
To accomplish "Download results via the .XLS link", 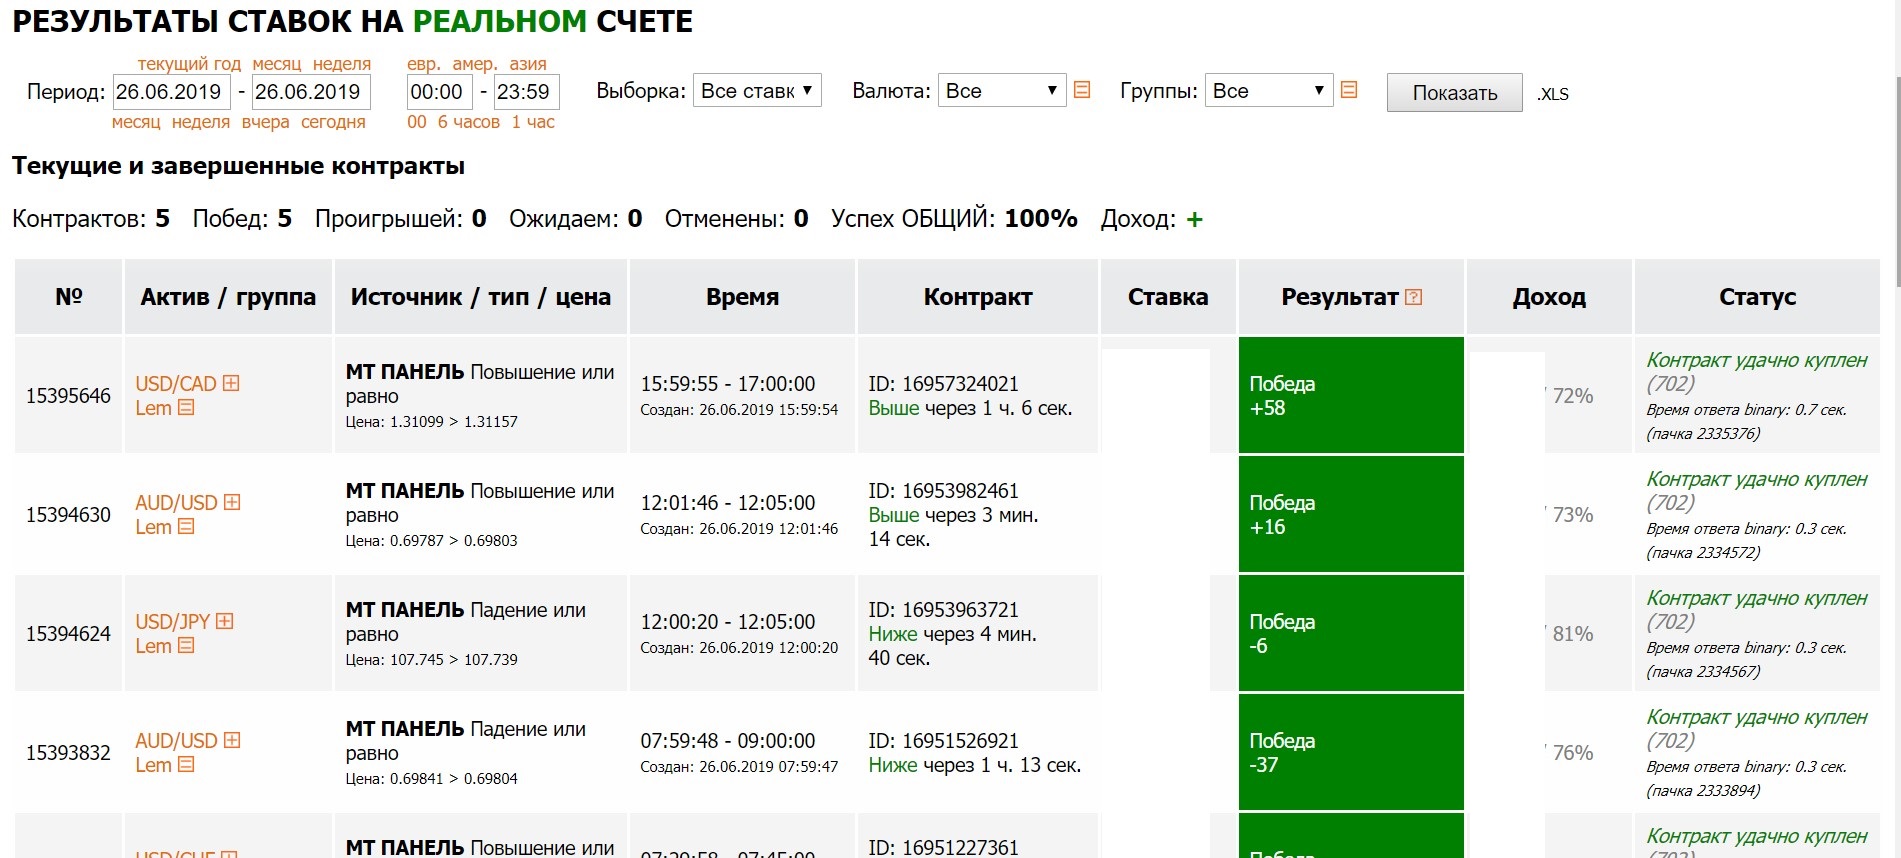I will 1553,94.
